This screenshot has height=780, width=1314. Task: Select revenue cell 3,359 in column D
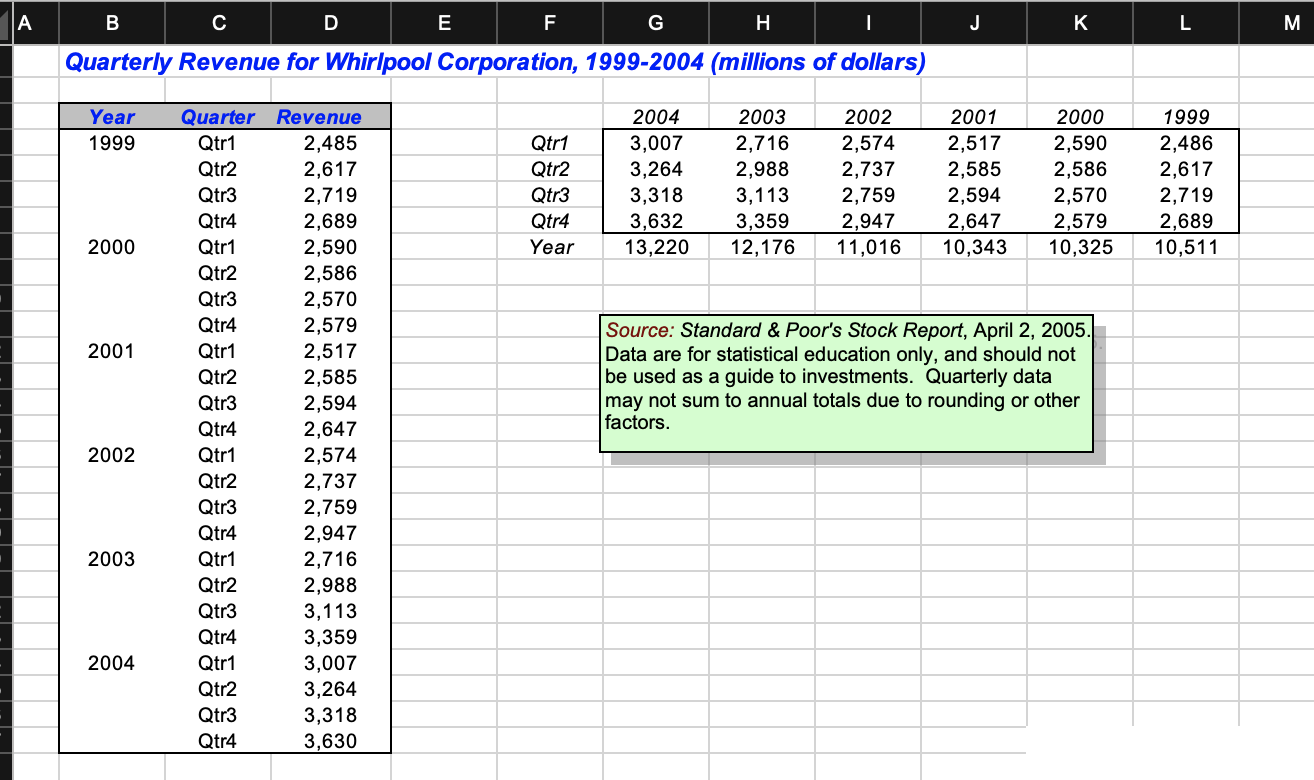[x=331, y=637]
